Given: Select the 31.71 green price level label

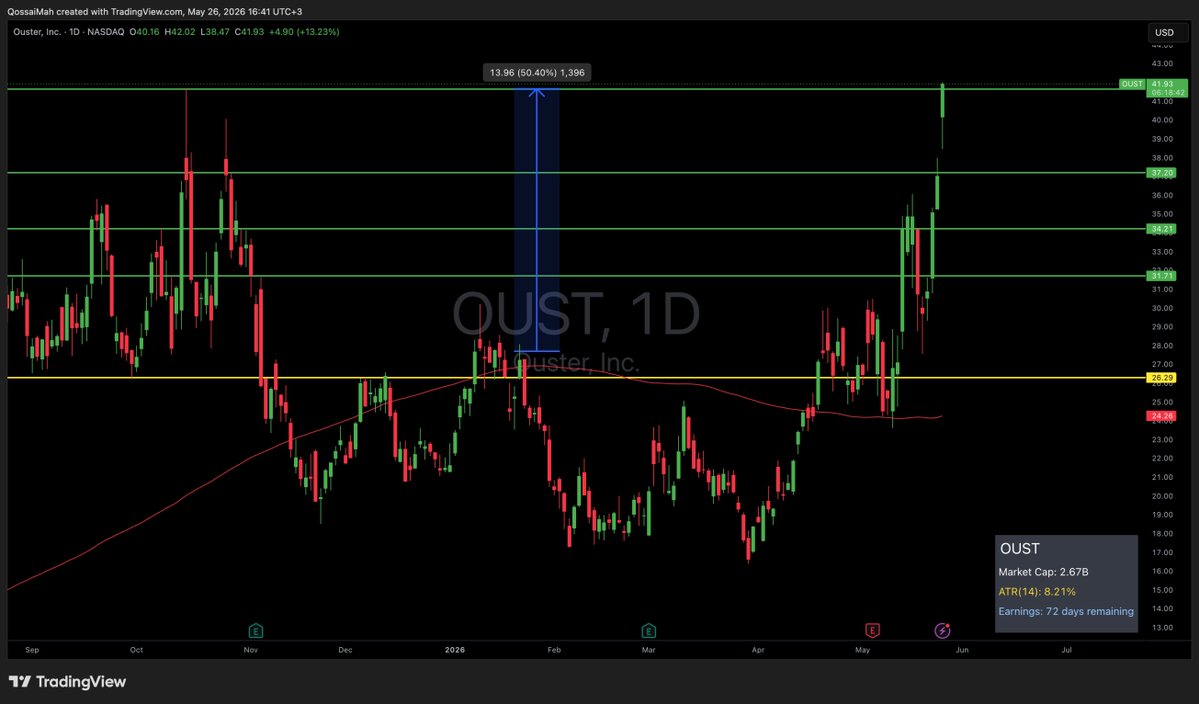Looking at the screenshot, I should point(1162,276).
